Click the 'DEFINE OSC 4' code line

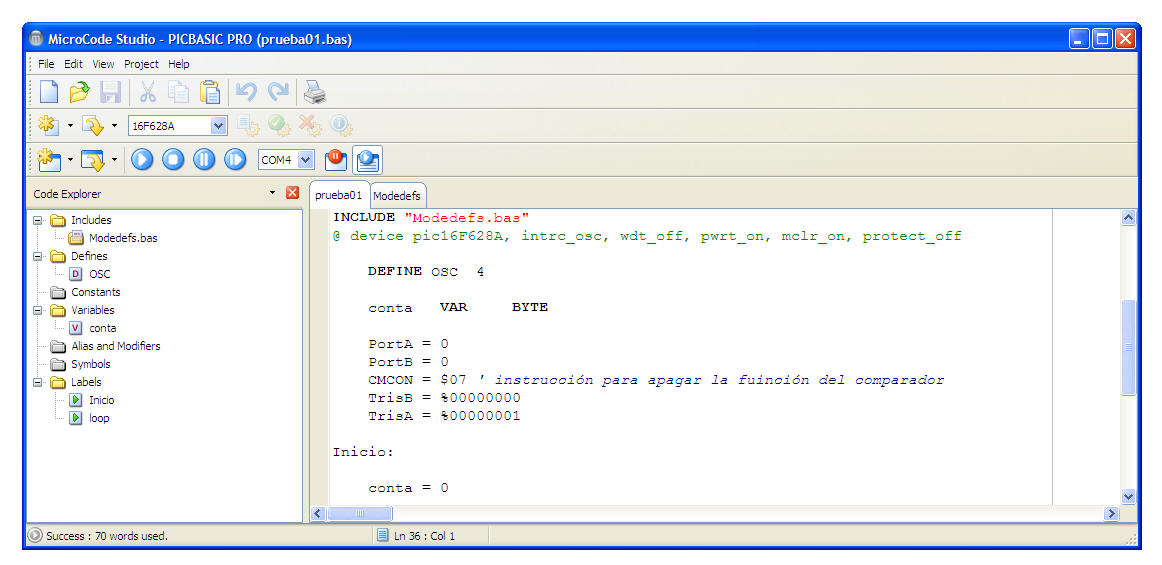click(426, 272)
